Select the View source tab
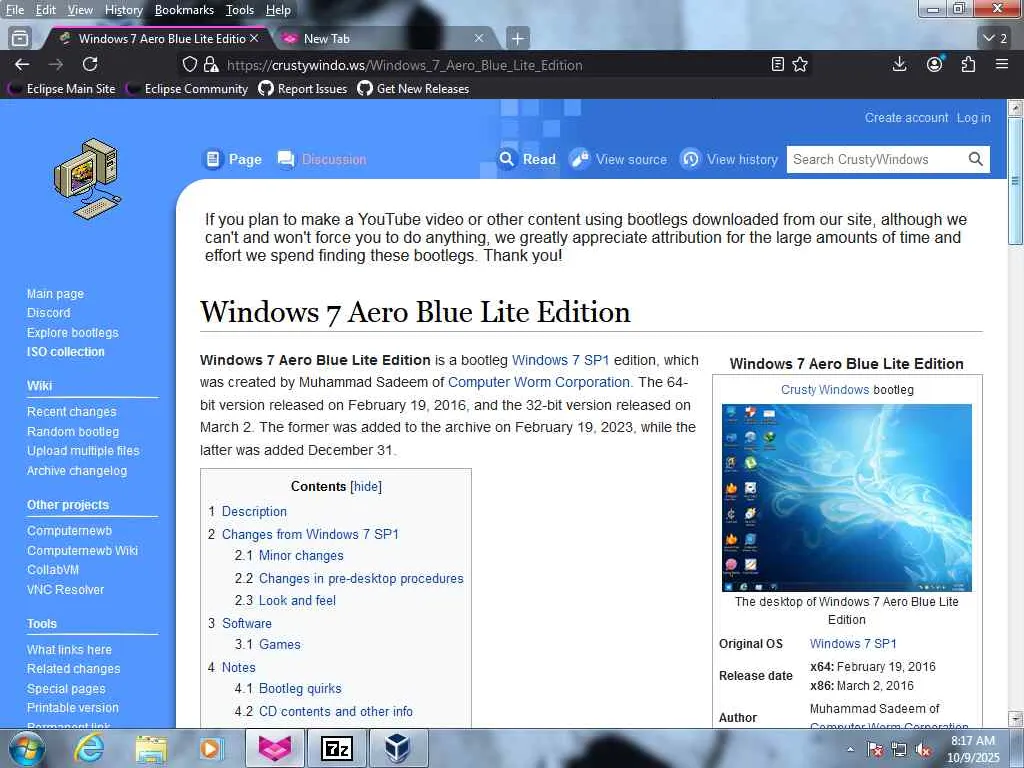Viewport: 1024px width, 768px height. click(x=618, y=159)
